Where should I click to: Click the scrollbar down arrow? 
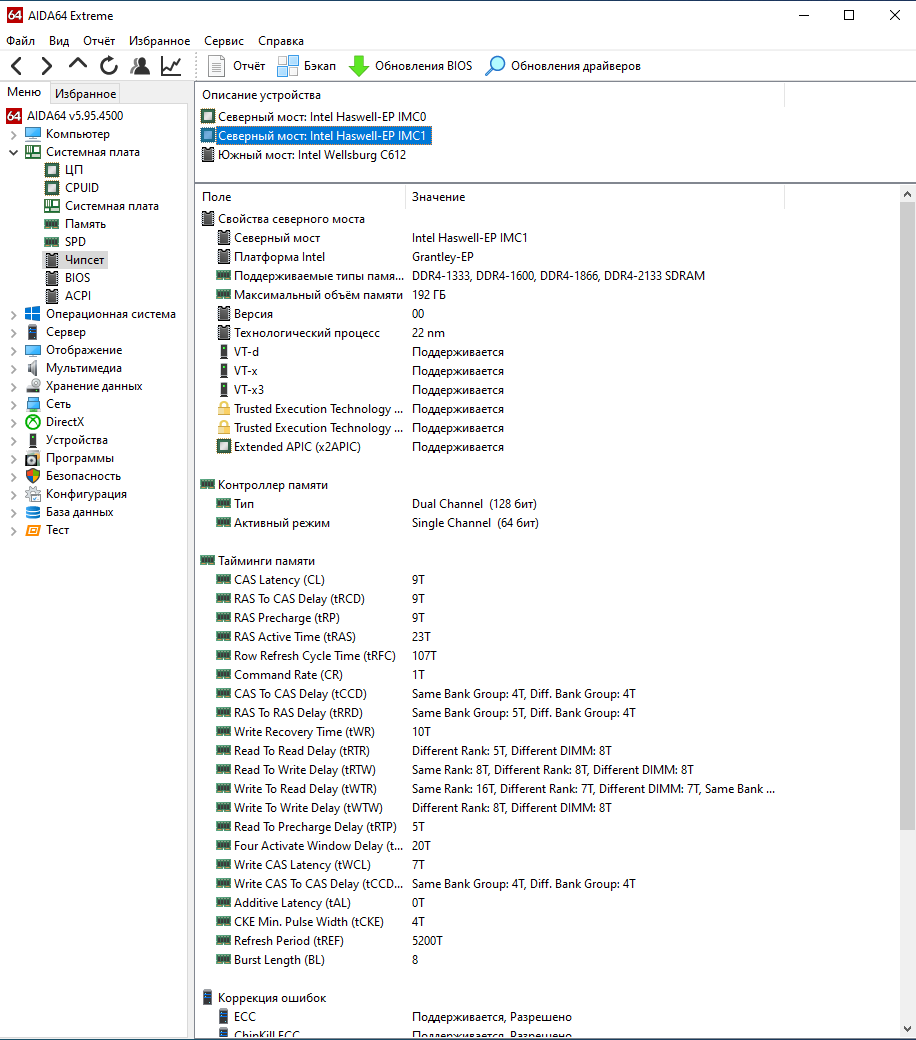point(907,1029)
